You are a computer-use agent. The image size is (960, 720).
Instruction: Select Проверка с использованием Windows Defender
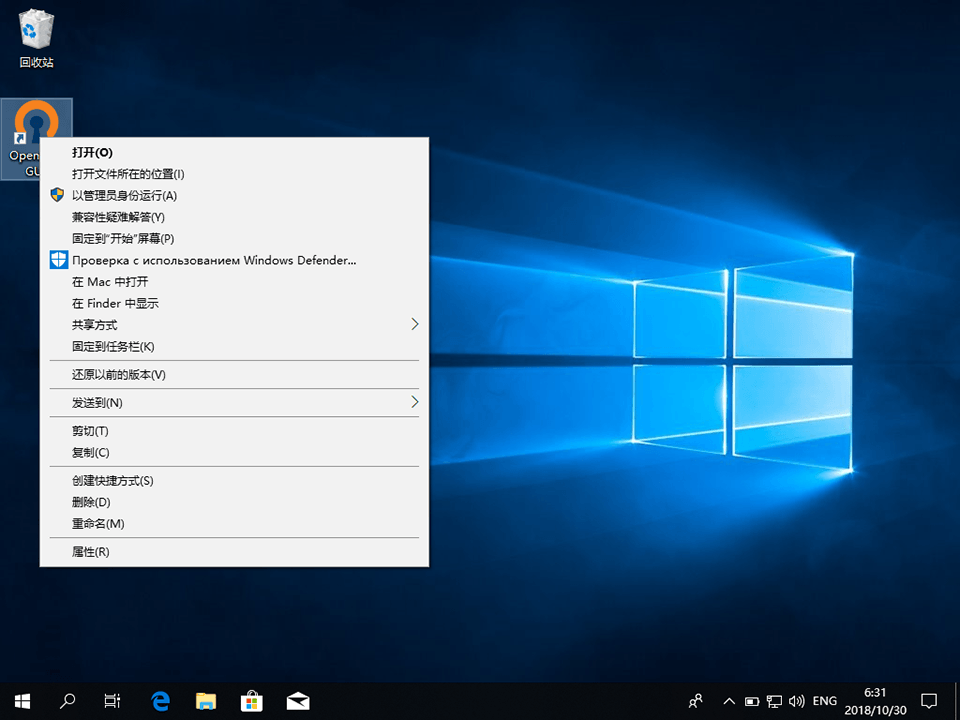[234, 260]
